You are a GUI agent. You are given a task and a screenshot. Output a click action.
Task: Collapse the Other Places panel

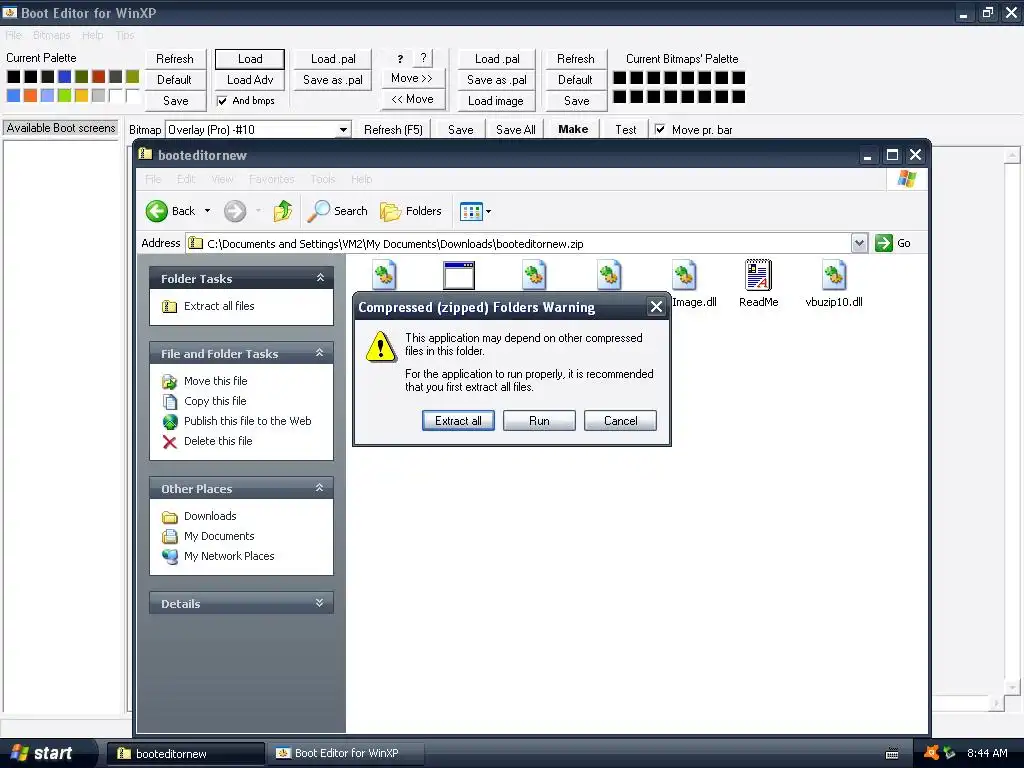[x=320, y=488]
